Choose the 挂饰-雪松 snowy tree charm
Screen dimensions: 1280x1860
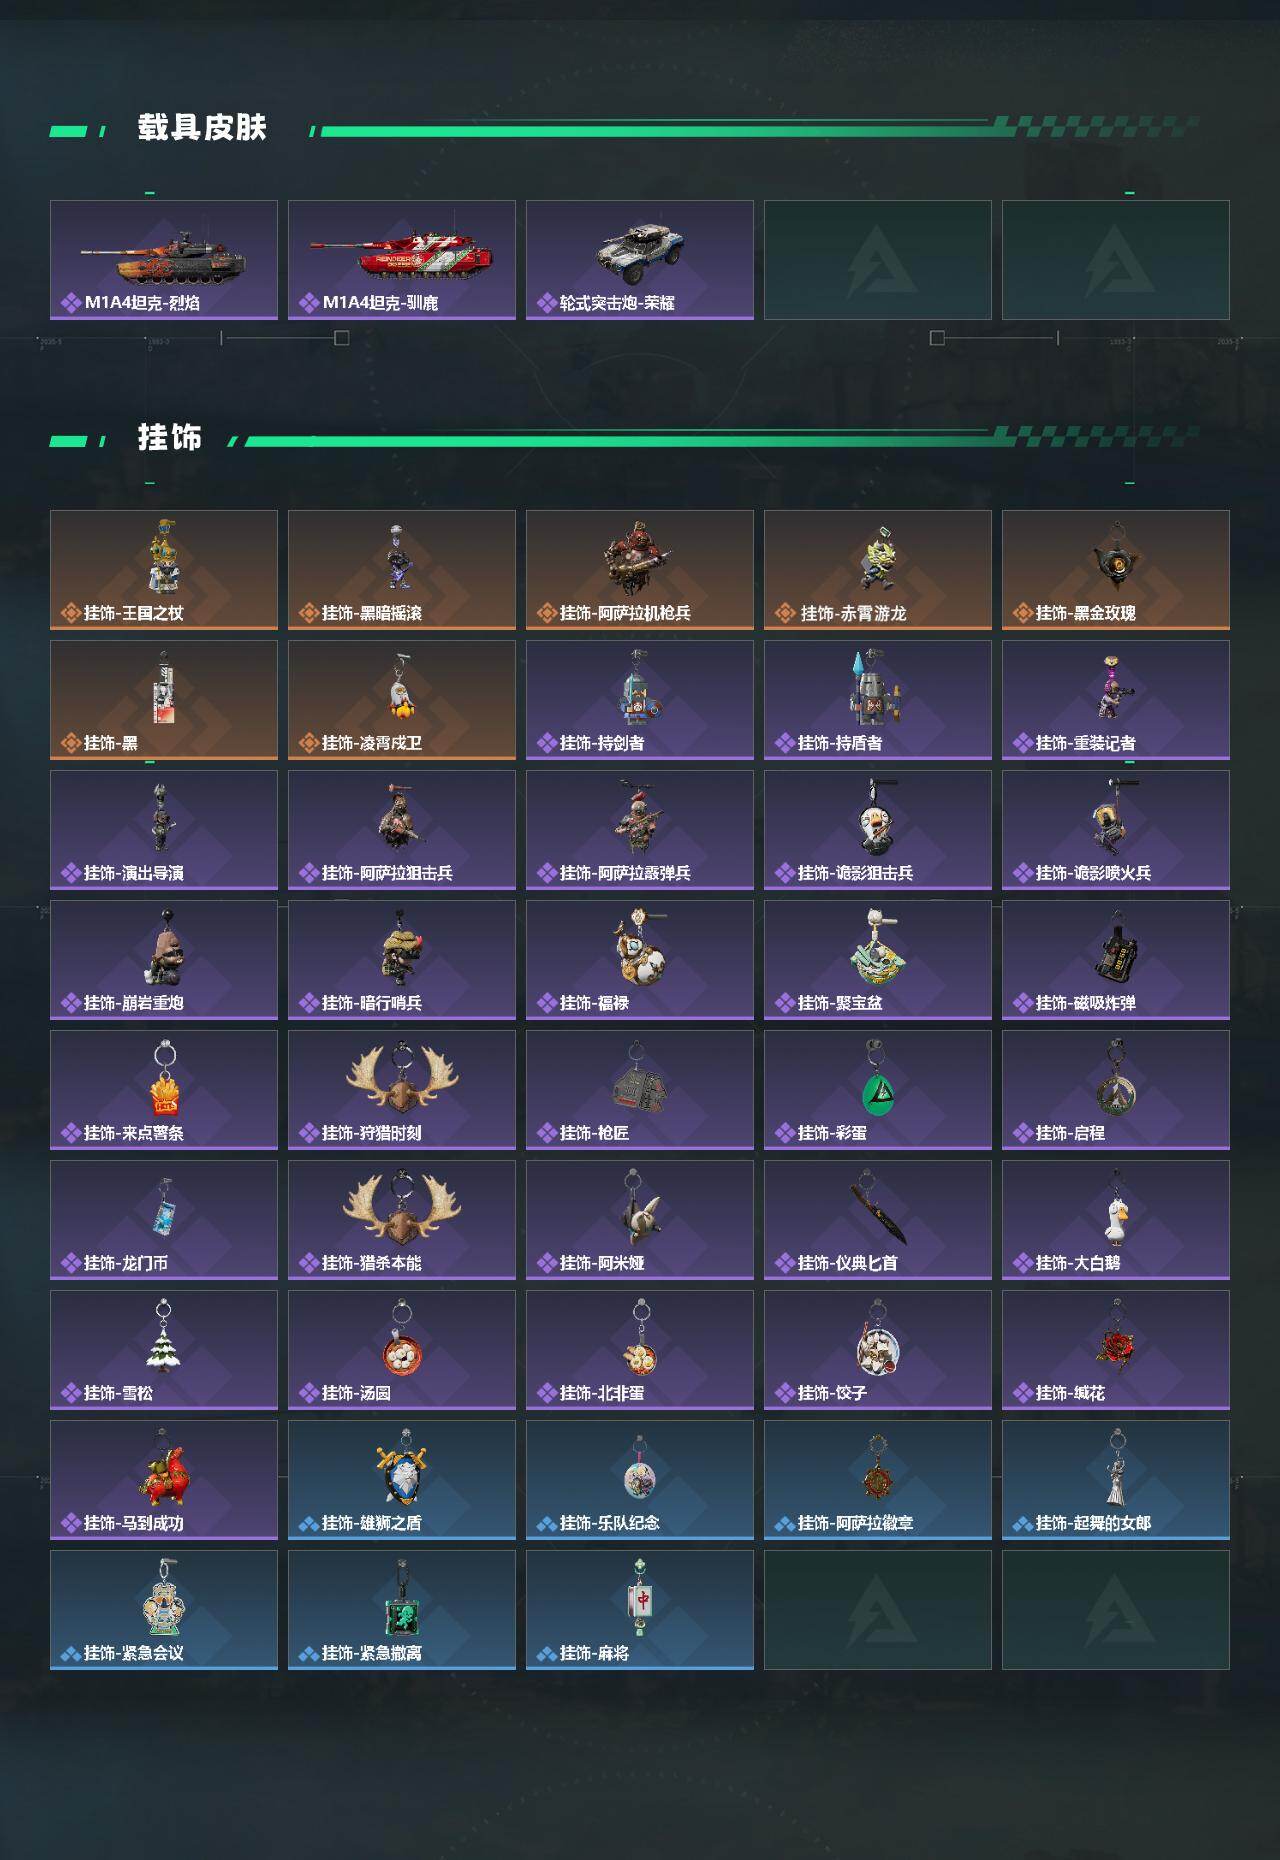[164, 1350]
